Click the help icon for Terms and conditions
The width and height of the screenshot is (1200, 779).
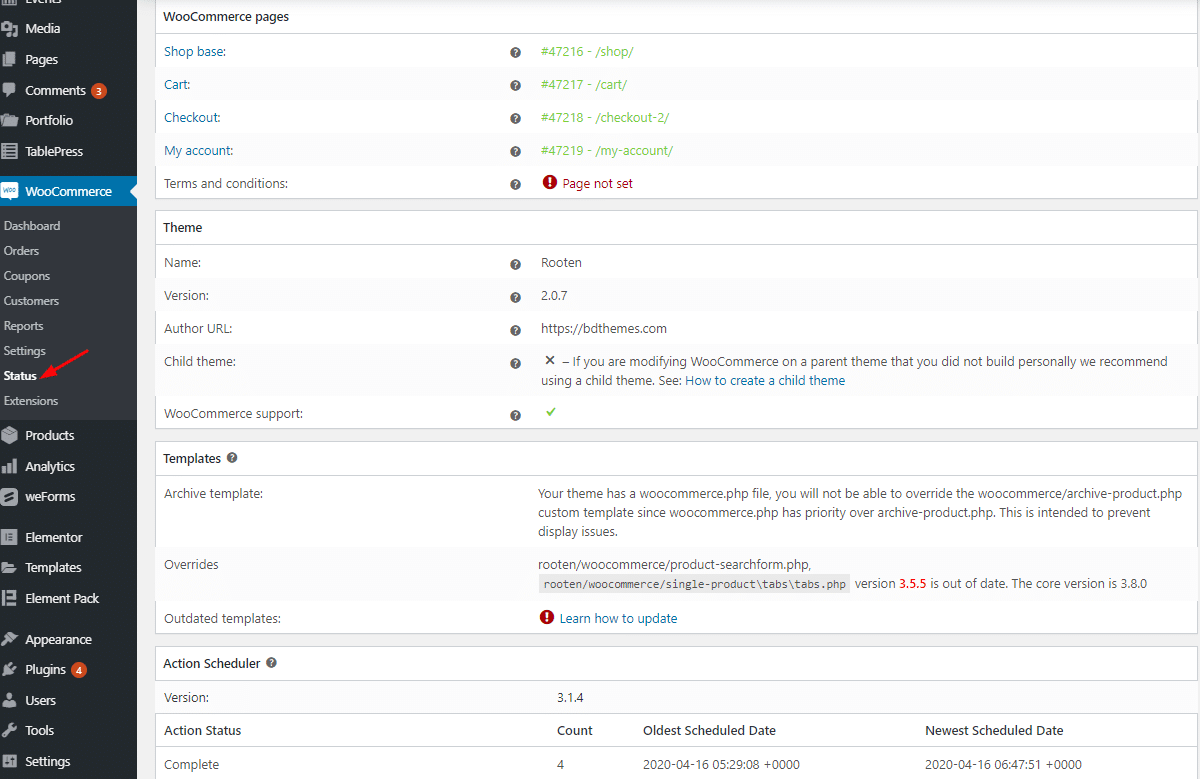click(x=515, y=185)
